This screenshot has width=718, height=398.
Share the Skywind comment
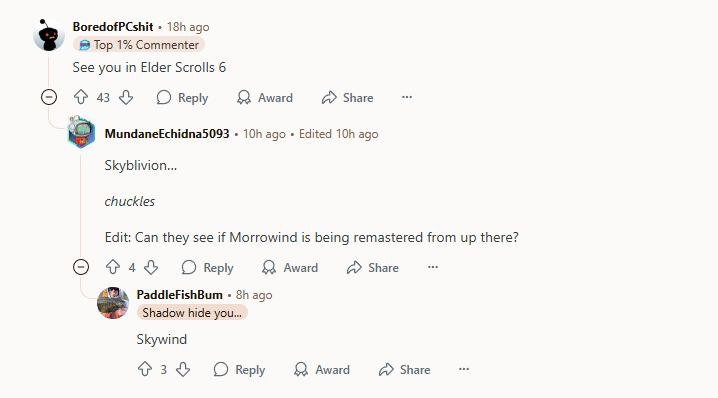[404, 370]
